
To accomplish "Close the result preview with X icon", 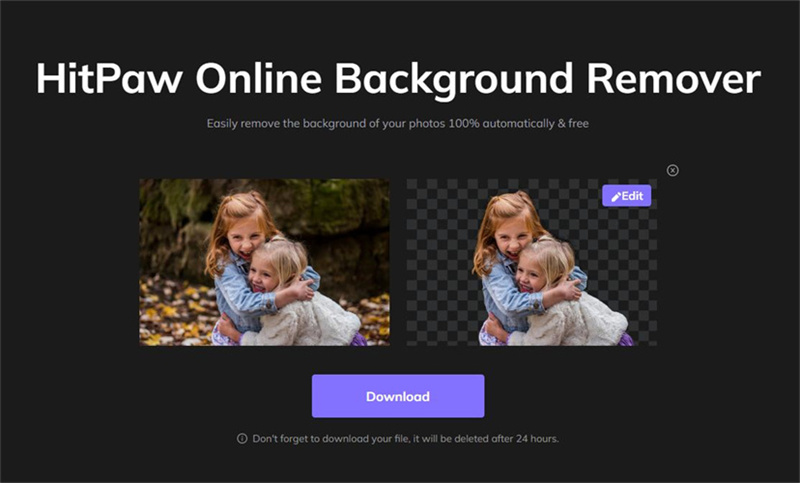I will [672, 170].
